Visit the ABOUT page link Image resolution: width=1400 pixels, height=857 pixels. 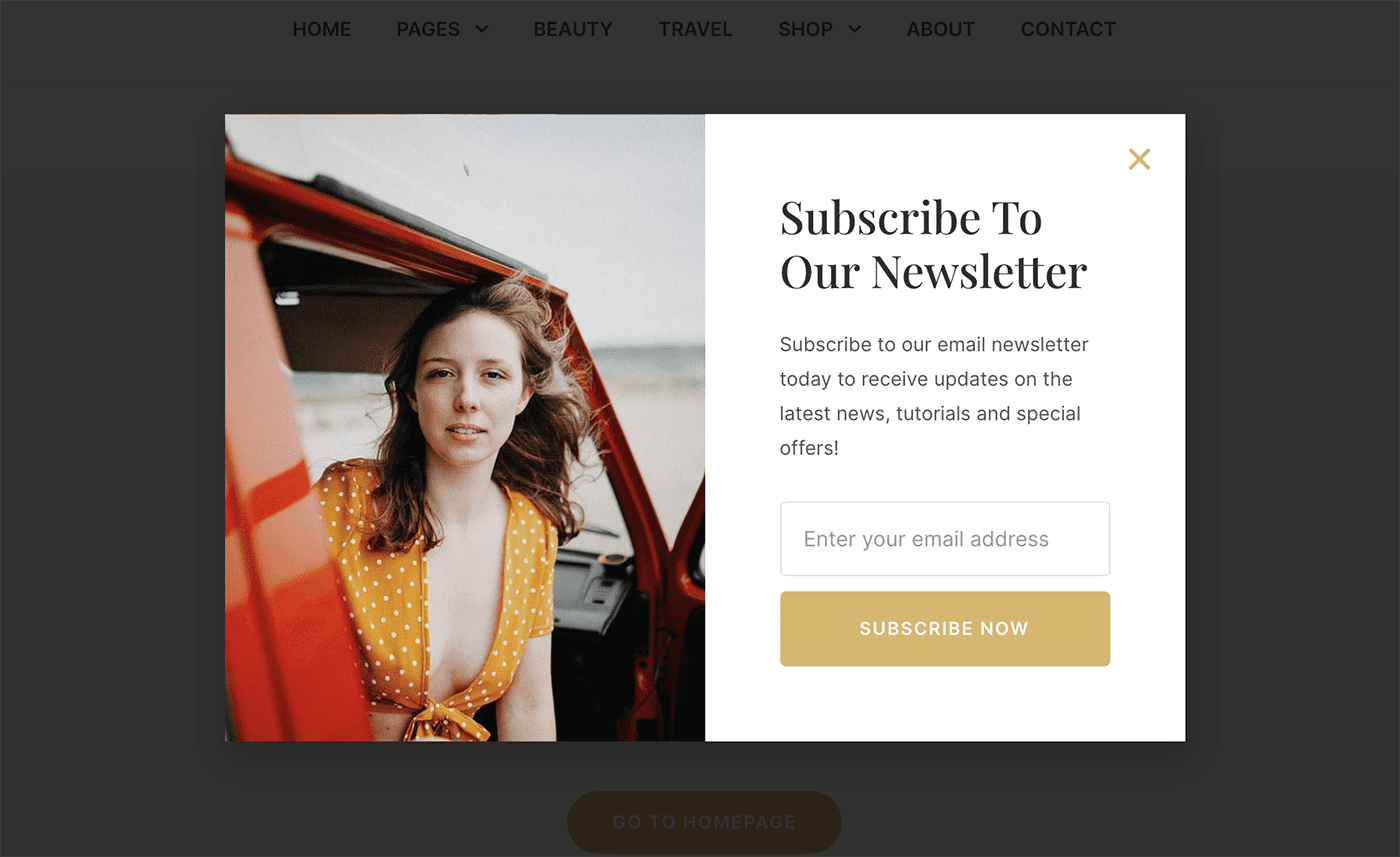point(941,29)
